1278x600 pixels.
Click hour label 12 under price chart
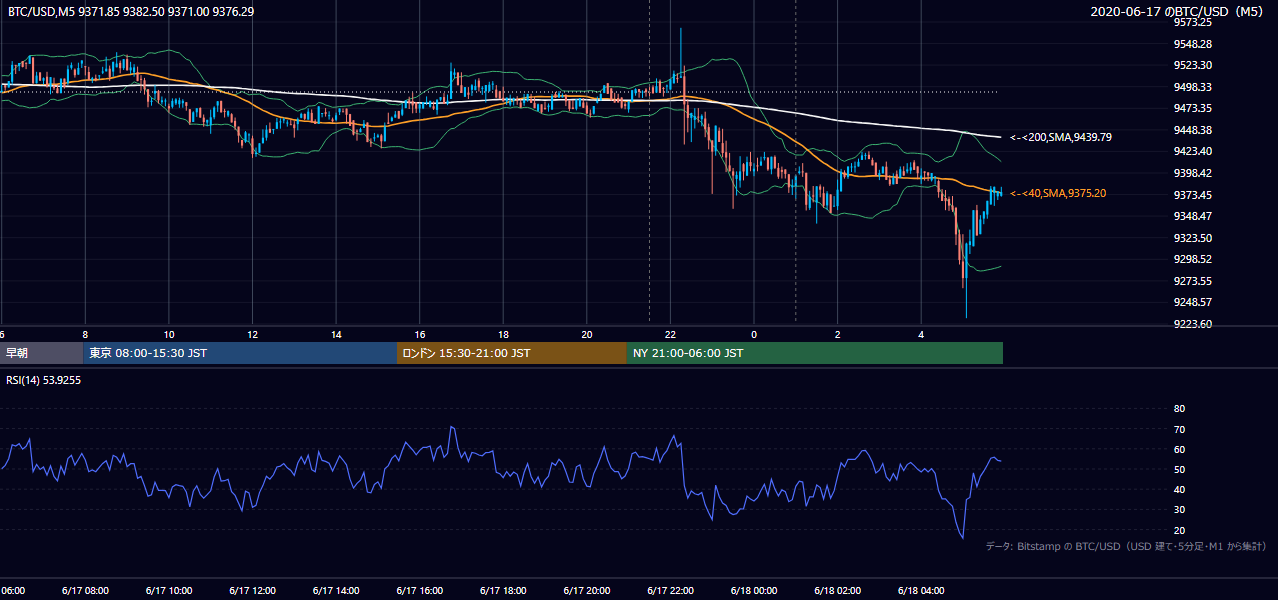click(x=253, y=335)
